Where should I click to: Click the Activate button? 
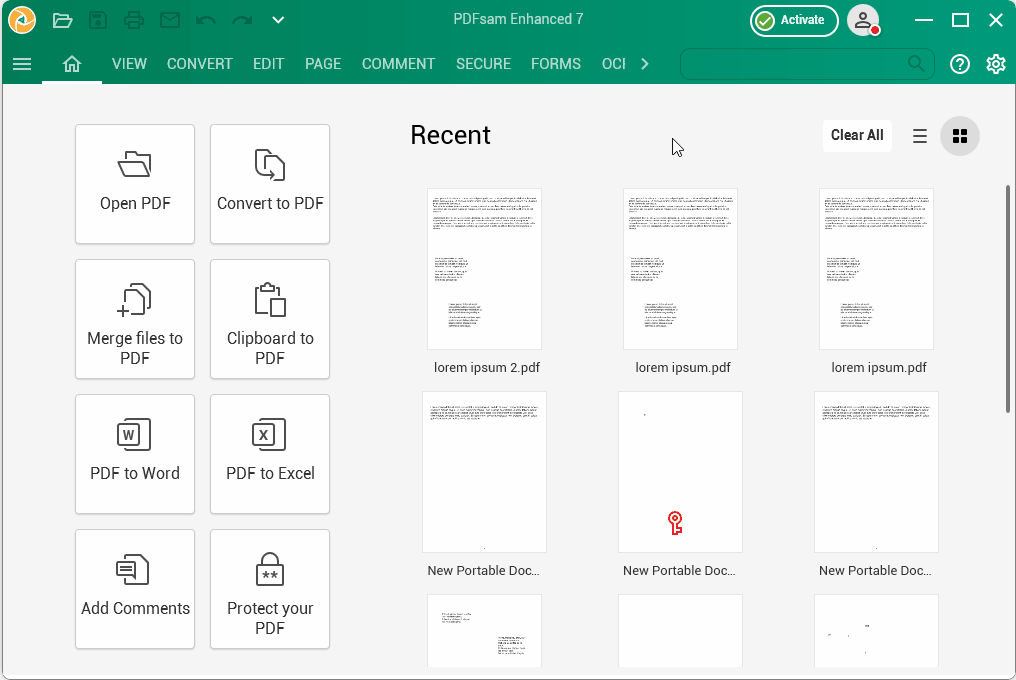pos(794,21)
